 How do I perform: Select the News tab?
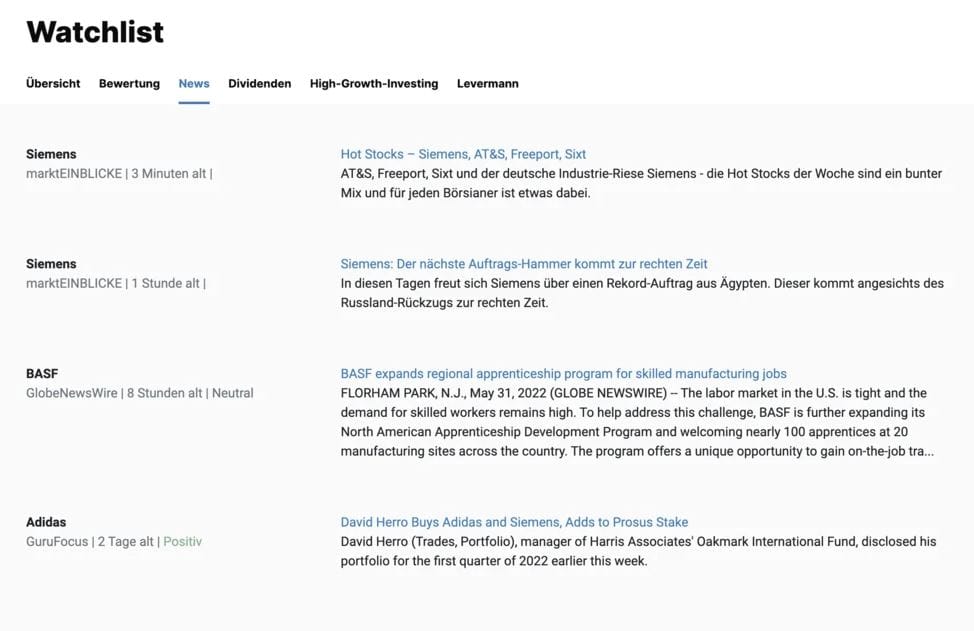[194, 84]
